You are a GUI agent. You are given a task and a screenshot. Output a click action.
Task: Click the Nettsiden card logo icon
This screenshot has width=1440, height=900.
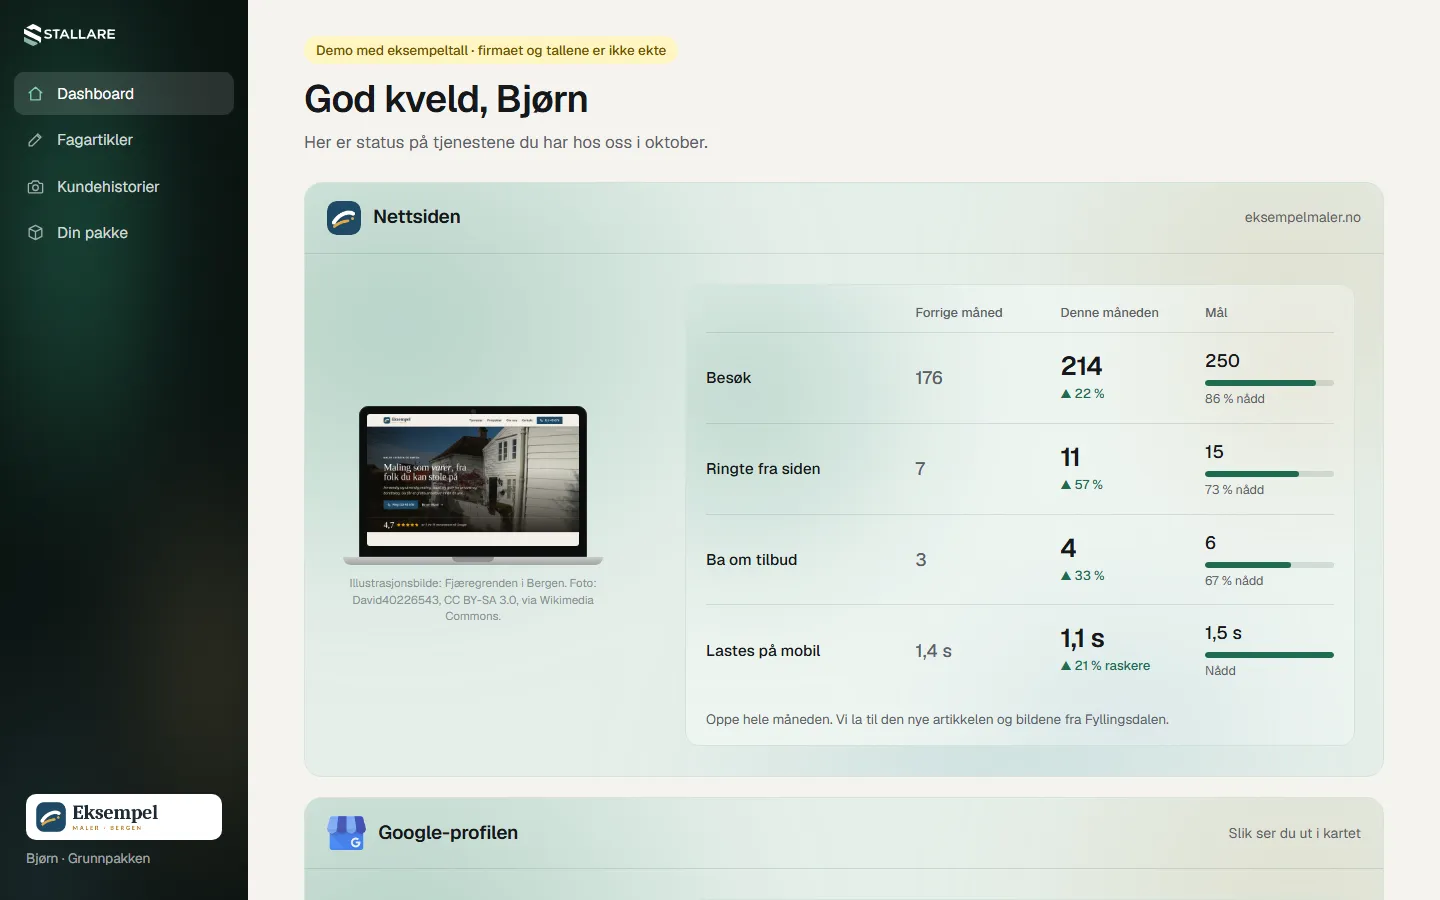[x=344, y=218]
